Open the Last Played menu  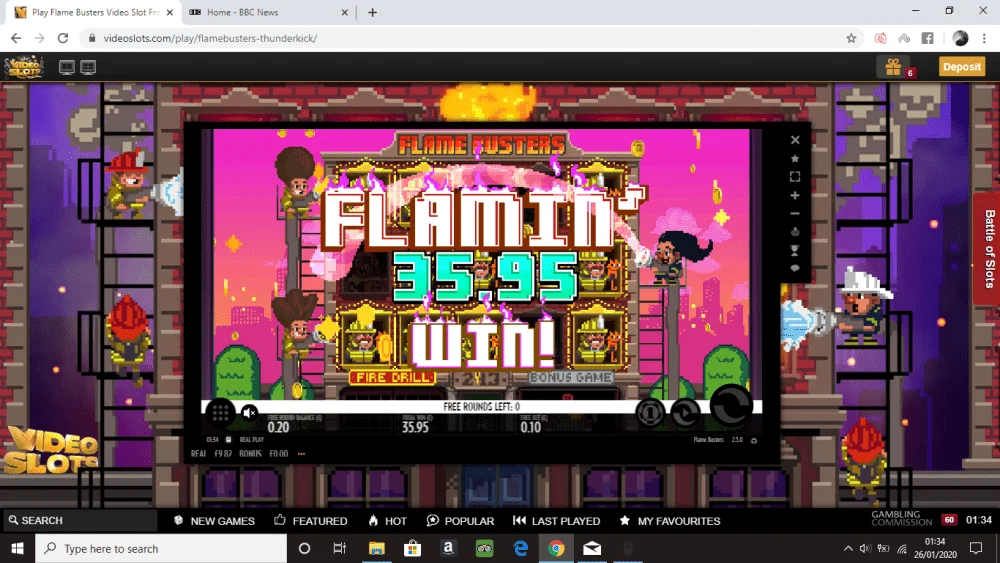click(557, 521)
